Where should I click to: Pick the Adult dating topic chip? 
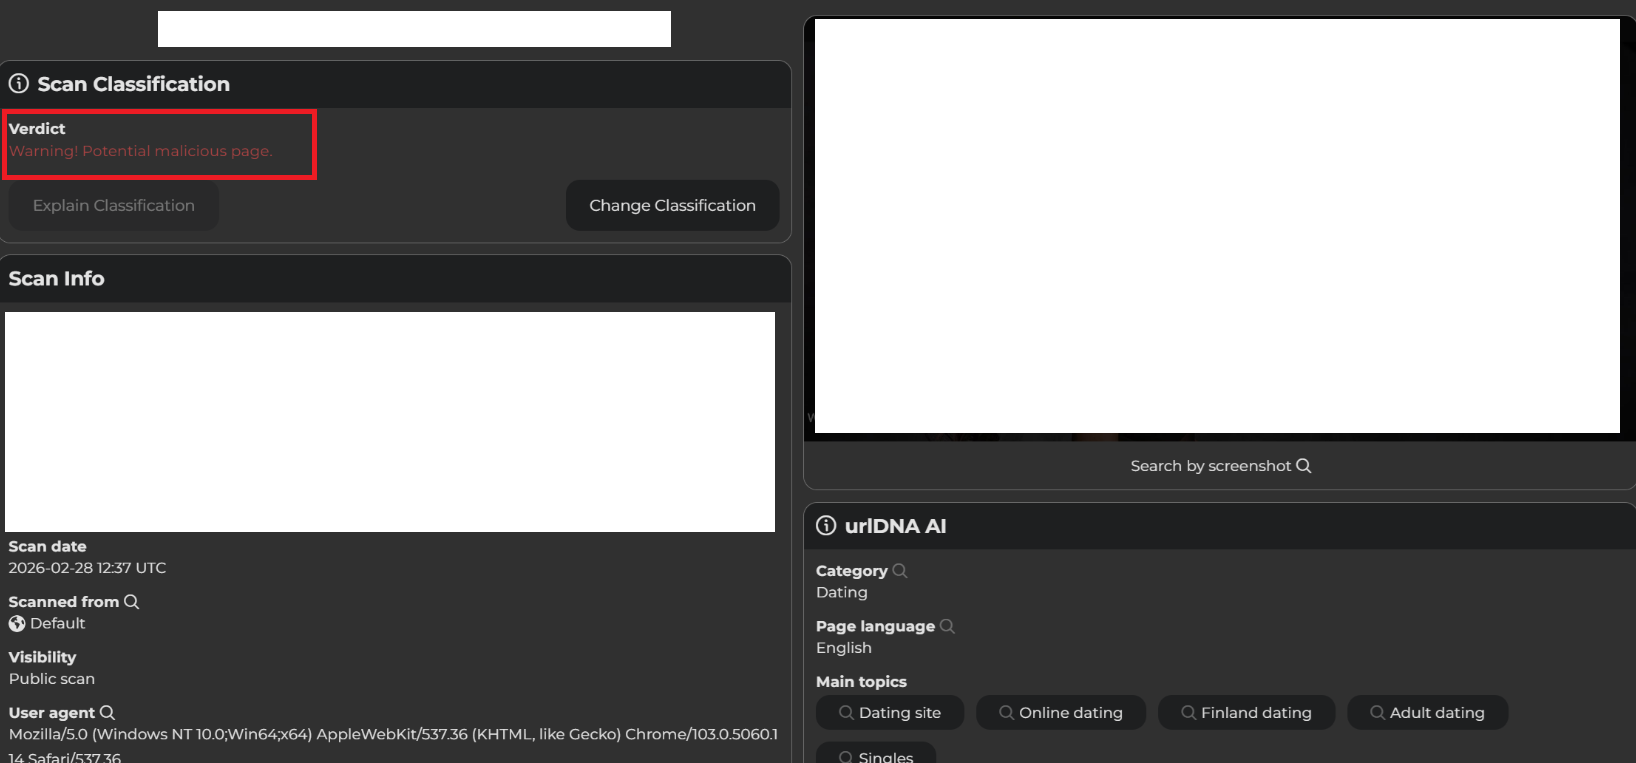[1426, 713]
